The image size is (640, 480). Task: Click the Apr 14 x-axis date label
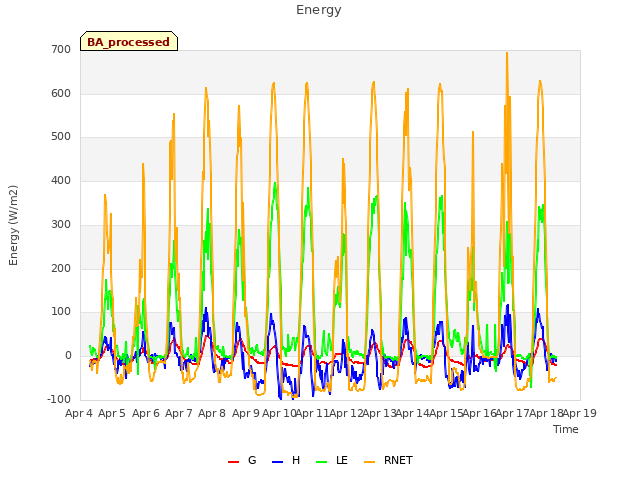pos(413,413)
